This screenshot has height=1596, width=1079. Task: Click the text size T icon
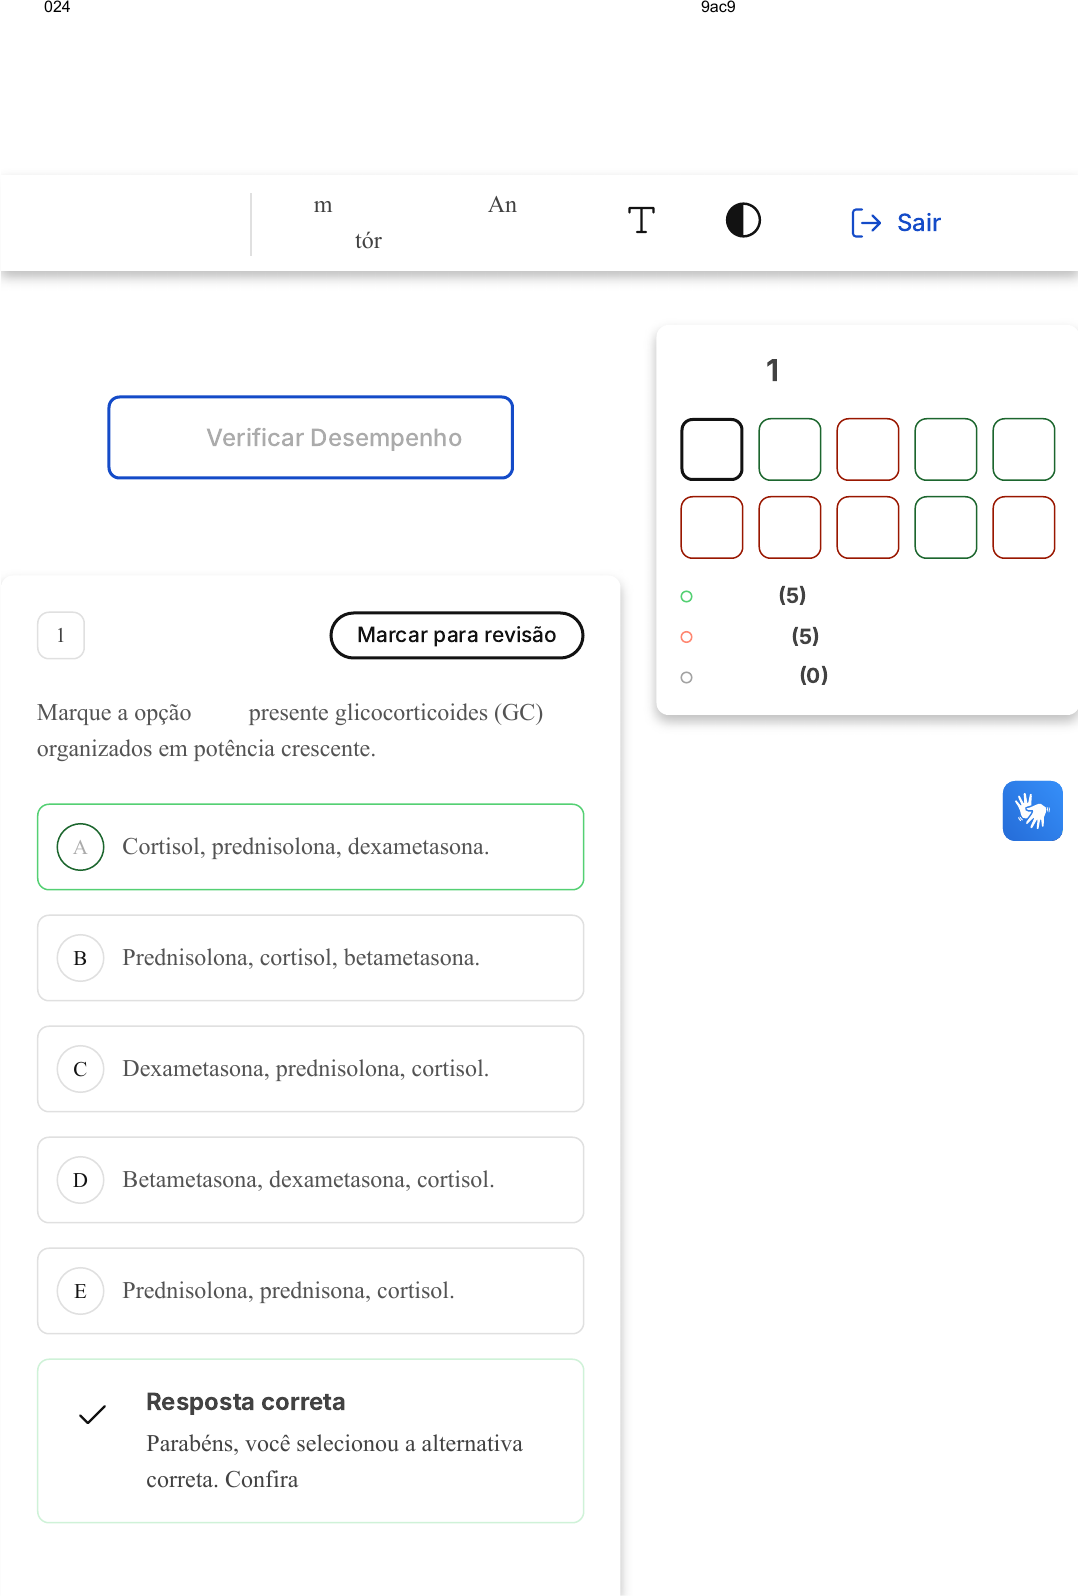pos(641,220)
